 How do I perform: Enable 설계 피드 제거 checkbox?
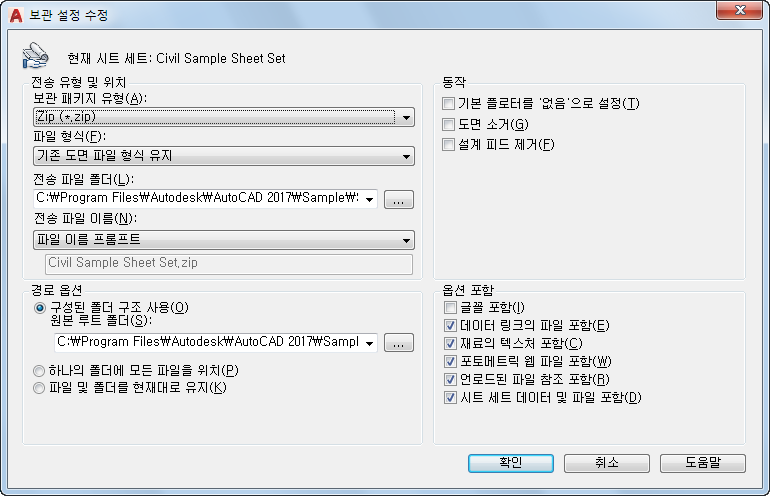[x=448, y=144]
